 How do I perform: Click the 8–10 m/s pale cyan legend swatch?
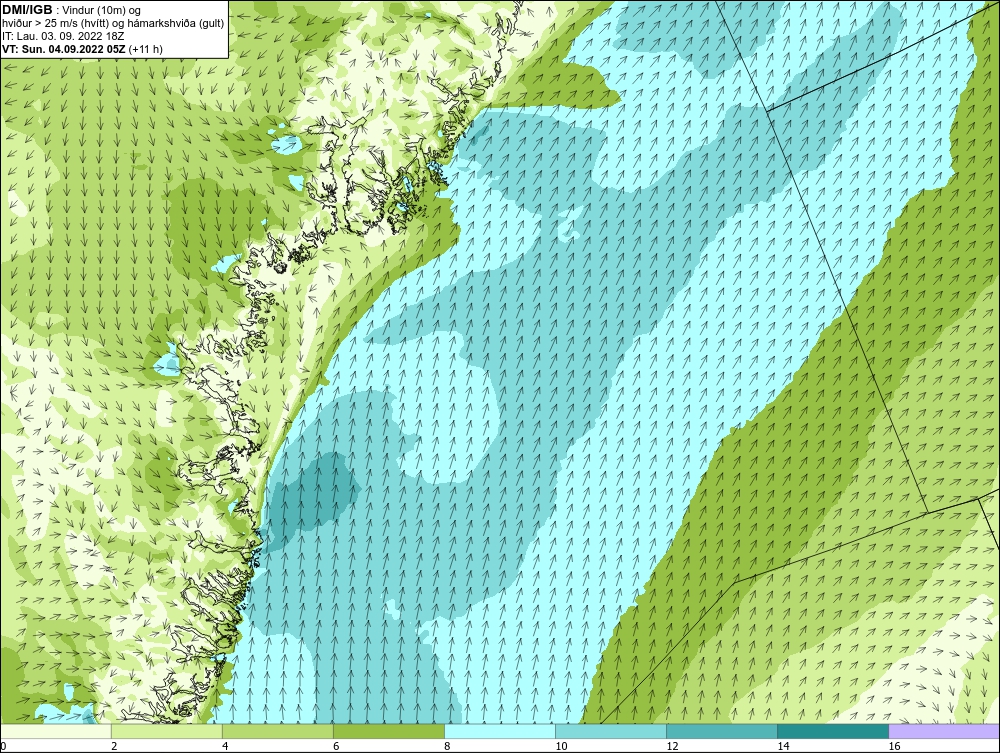click(500, 731)
